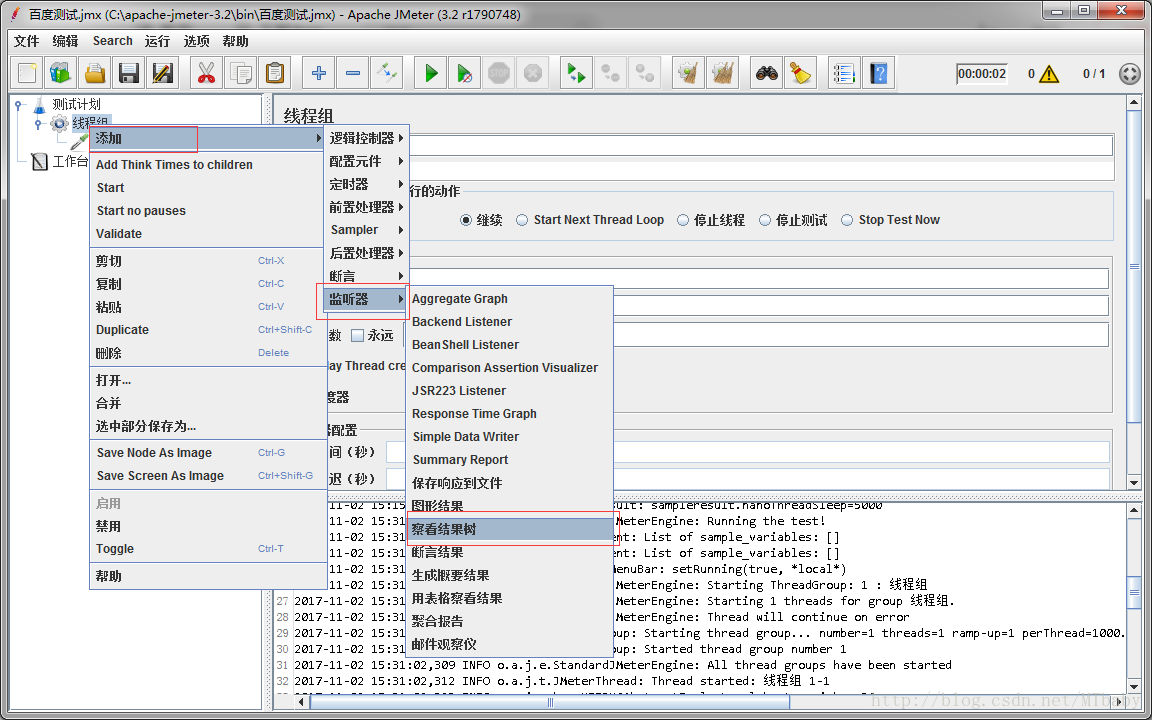The height and width of the screenshot is (720, 1152).
Task: Select the Stop Test Now radio button
Action: [847, 220]
